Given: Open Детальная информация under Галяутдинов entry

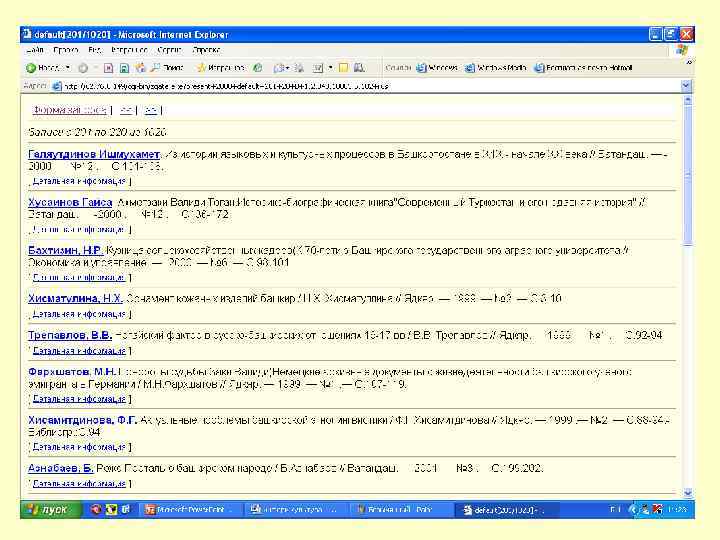Looking at the screenshot, I should coord(79,181).
